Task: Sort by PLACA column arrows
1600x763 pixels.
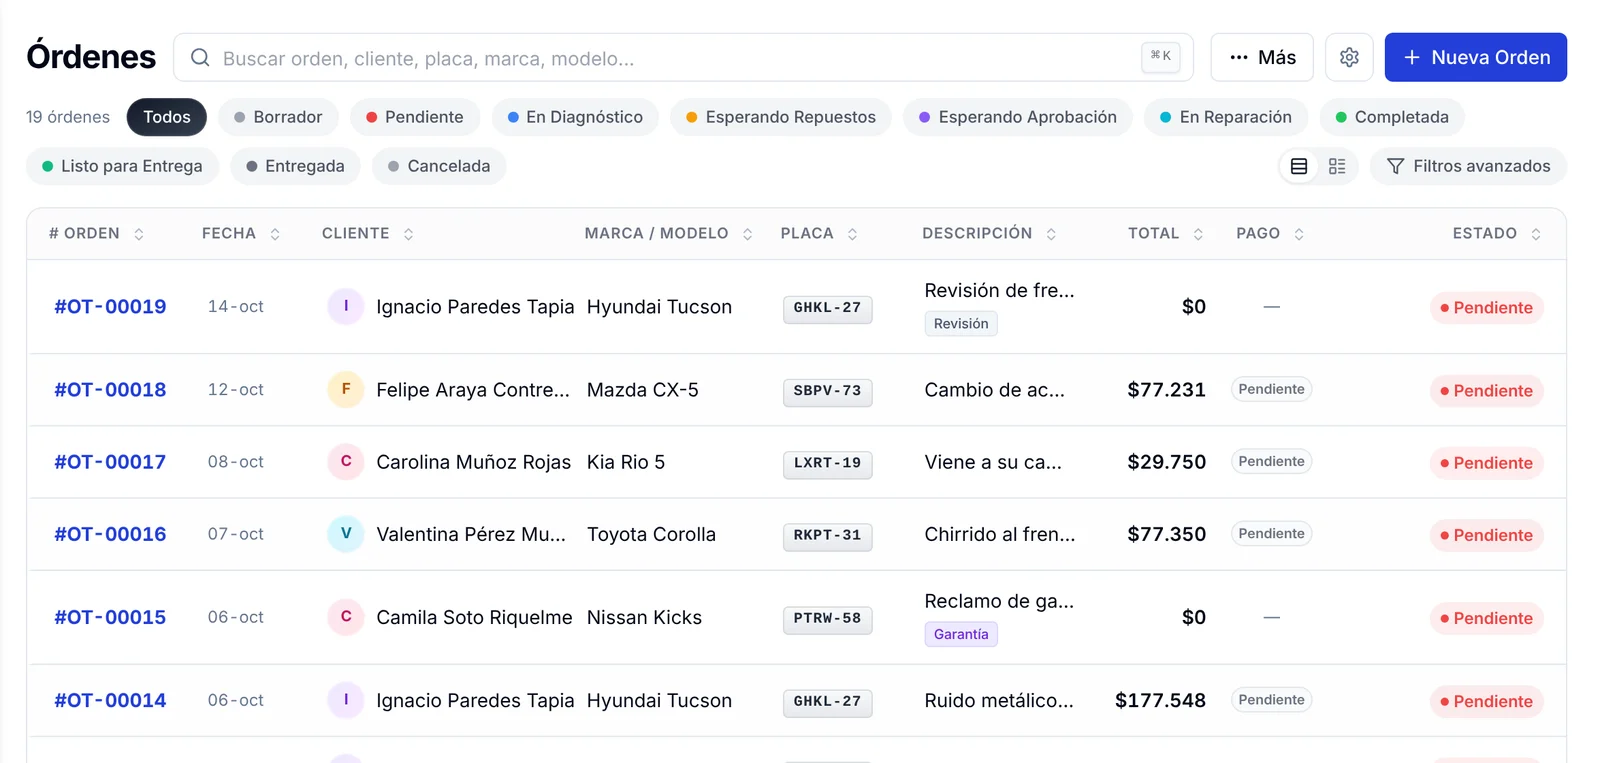Action: click(x=852, y=234)
